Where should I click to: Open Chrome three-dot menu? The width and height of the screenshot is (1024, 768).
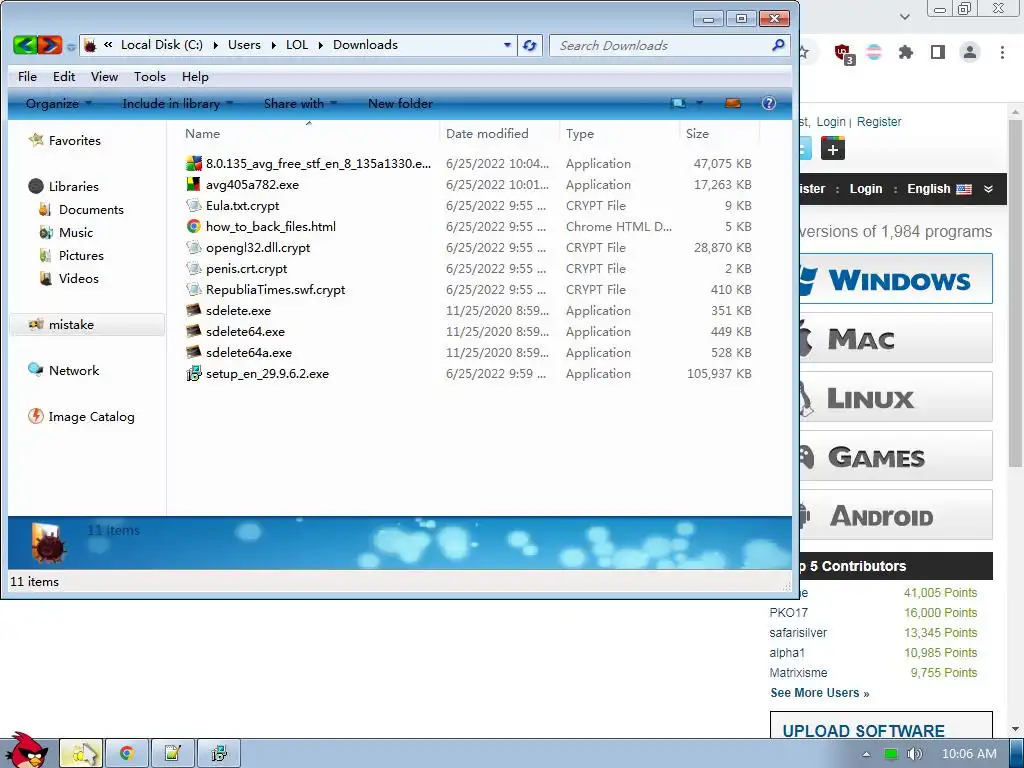tap(1002, 52)
